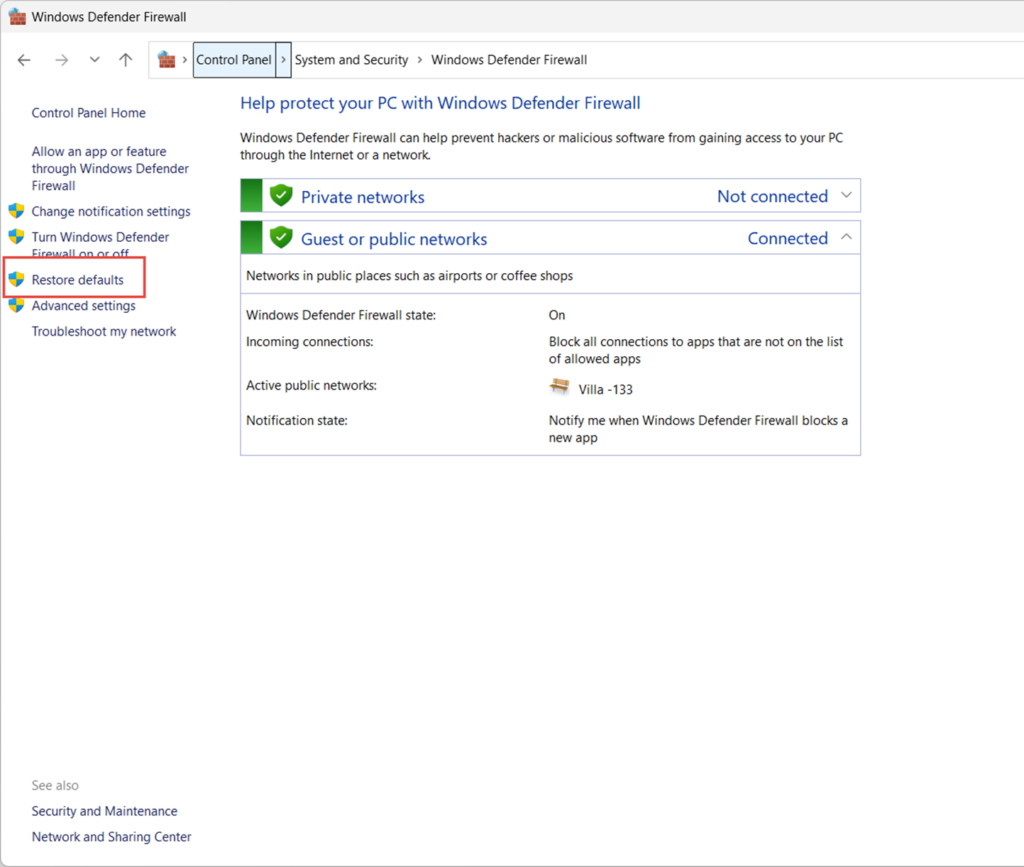Click Restore defaults link
Image resolution: width=1024 pixels, height=867 pixels.
pos(78,279)
